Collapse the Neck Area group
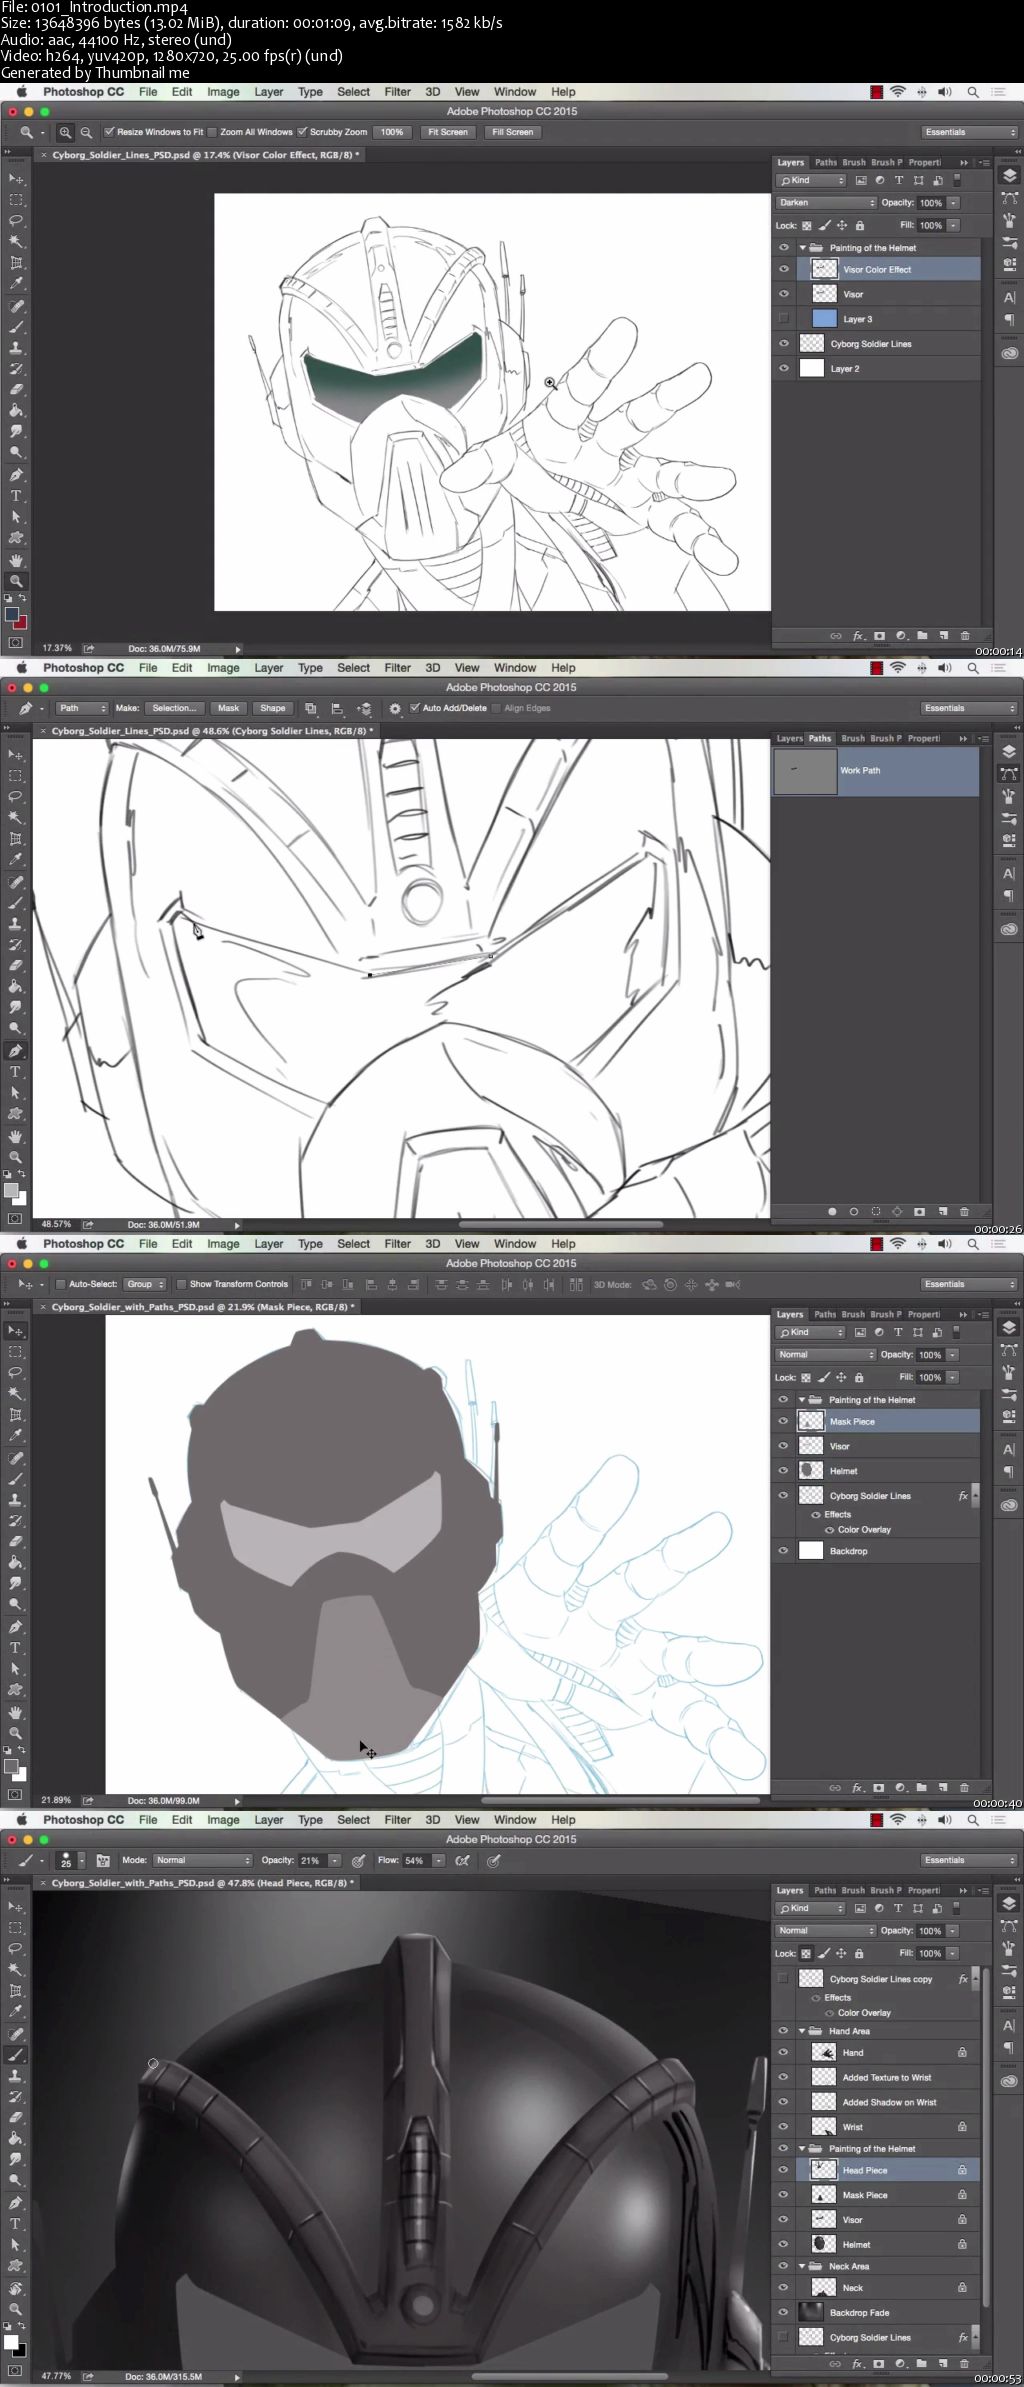 click(x=802, y=2266)
